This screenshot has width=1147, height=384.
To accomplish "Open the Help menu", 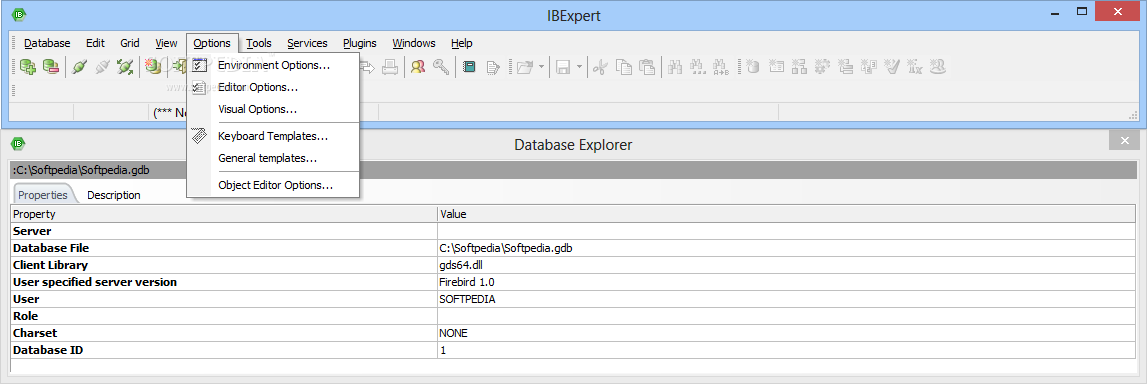I will point(462,43).
